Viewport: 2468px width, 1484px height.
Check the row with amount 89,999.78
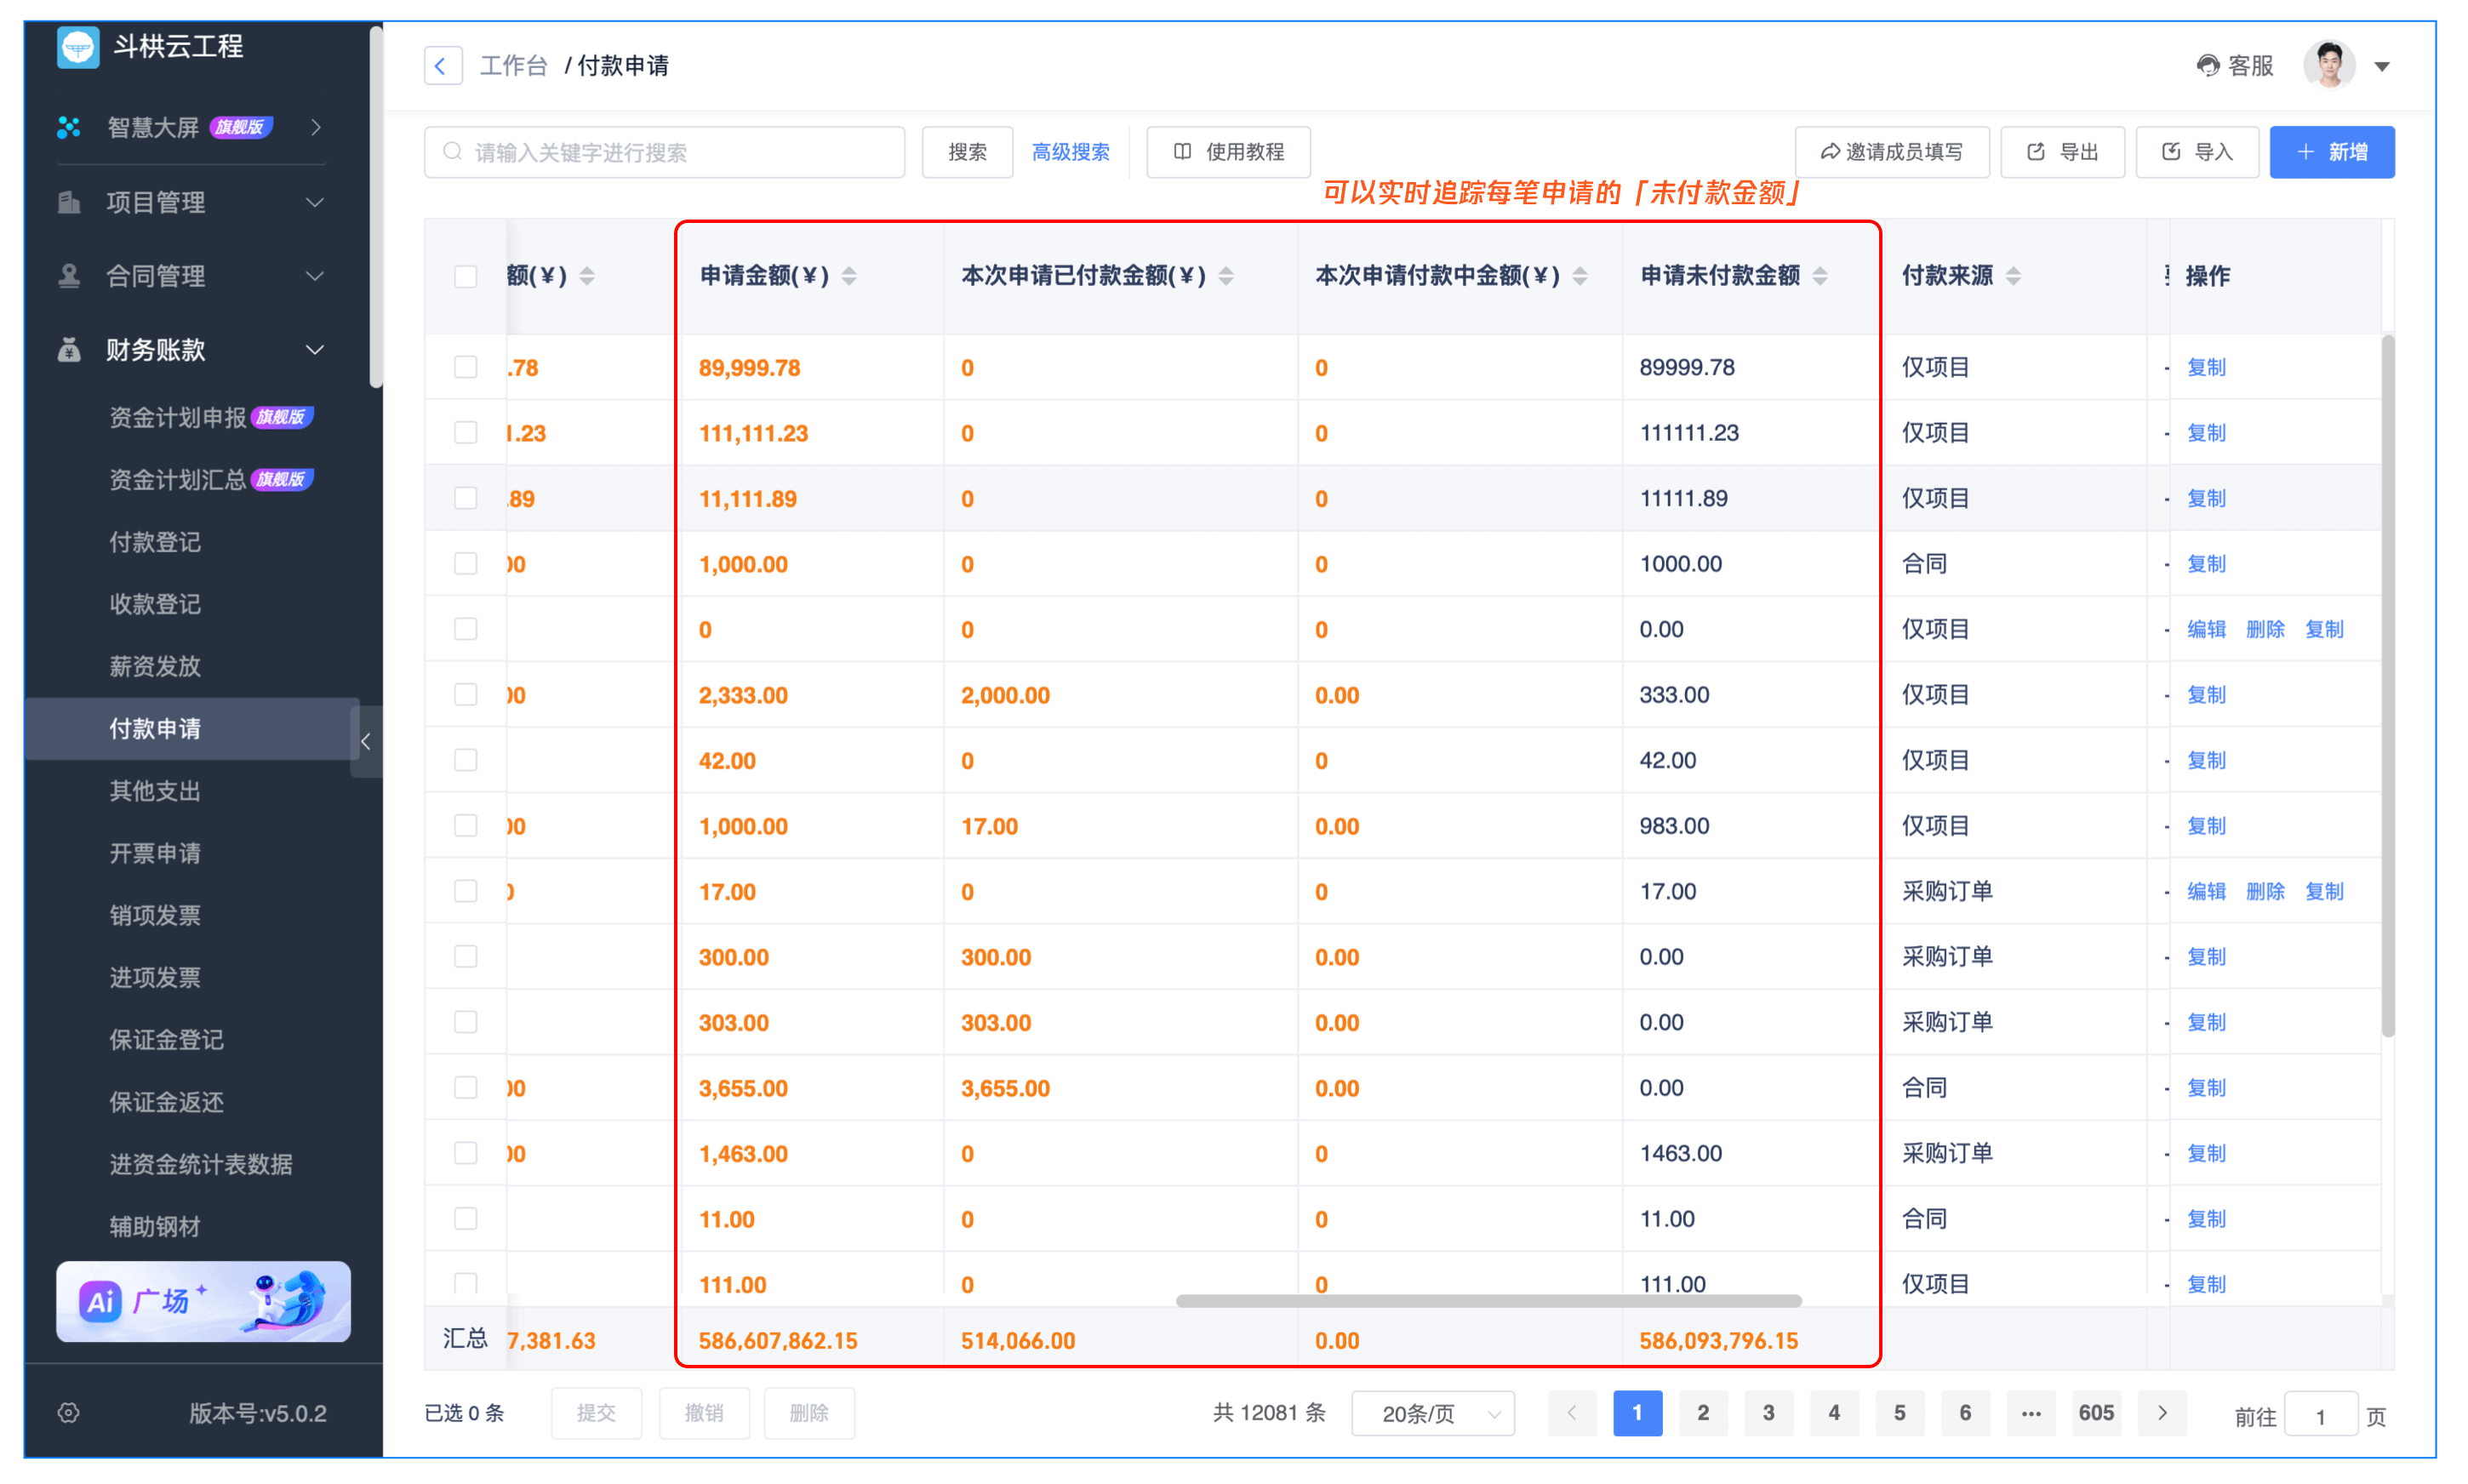[x=465, y=367]
